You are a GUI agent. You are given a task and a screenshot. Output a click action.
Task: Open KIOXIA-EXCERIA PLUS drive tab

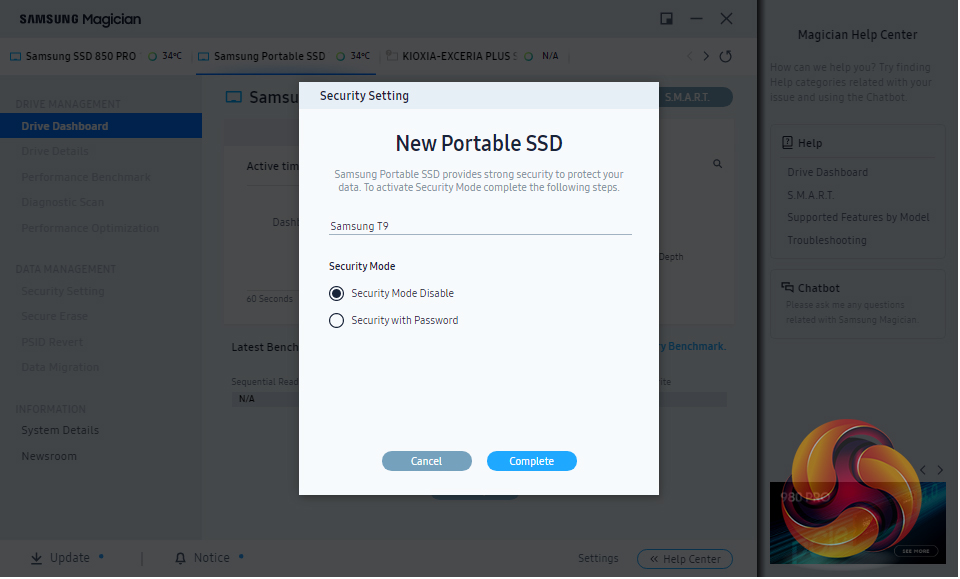[459, 56]
